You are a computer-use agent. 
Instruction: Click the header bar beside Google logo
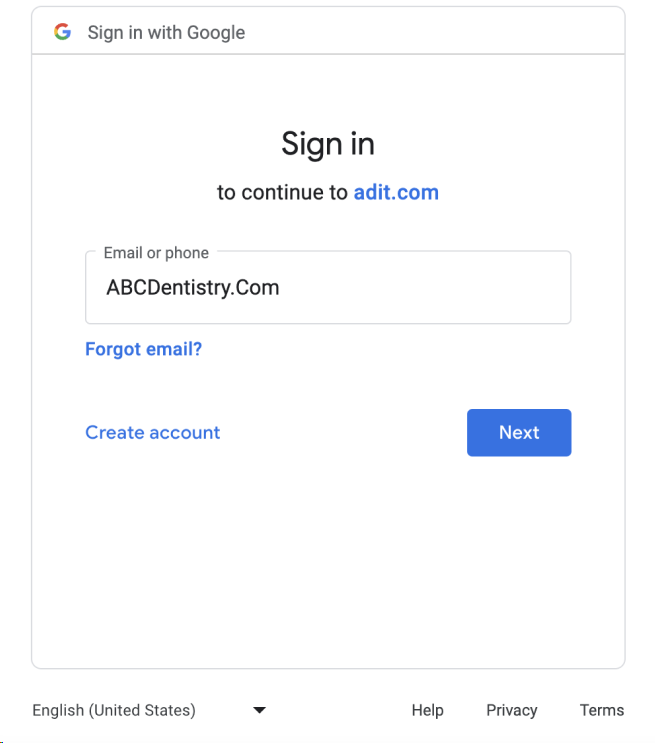pos(427,31)
